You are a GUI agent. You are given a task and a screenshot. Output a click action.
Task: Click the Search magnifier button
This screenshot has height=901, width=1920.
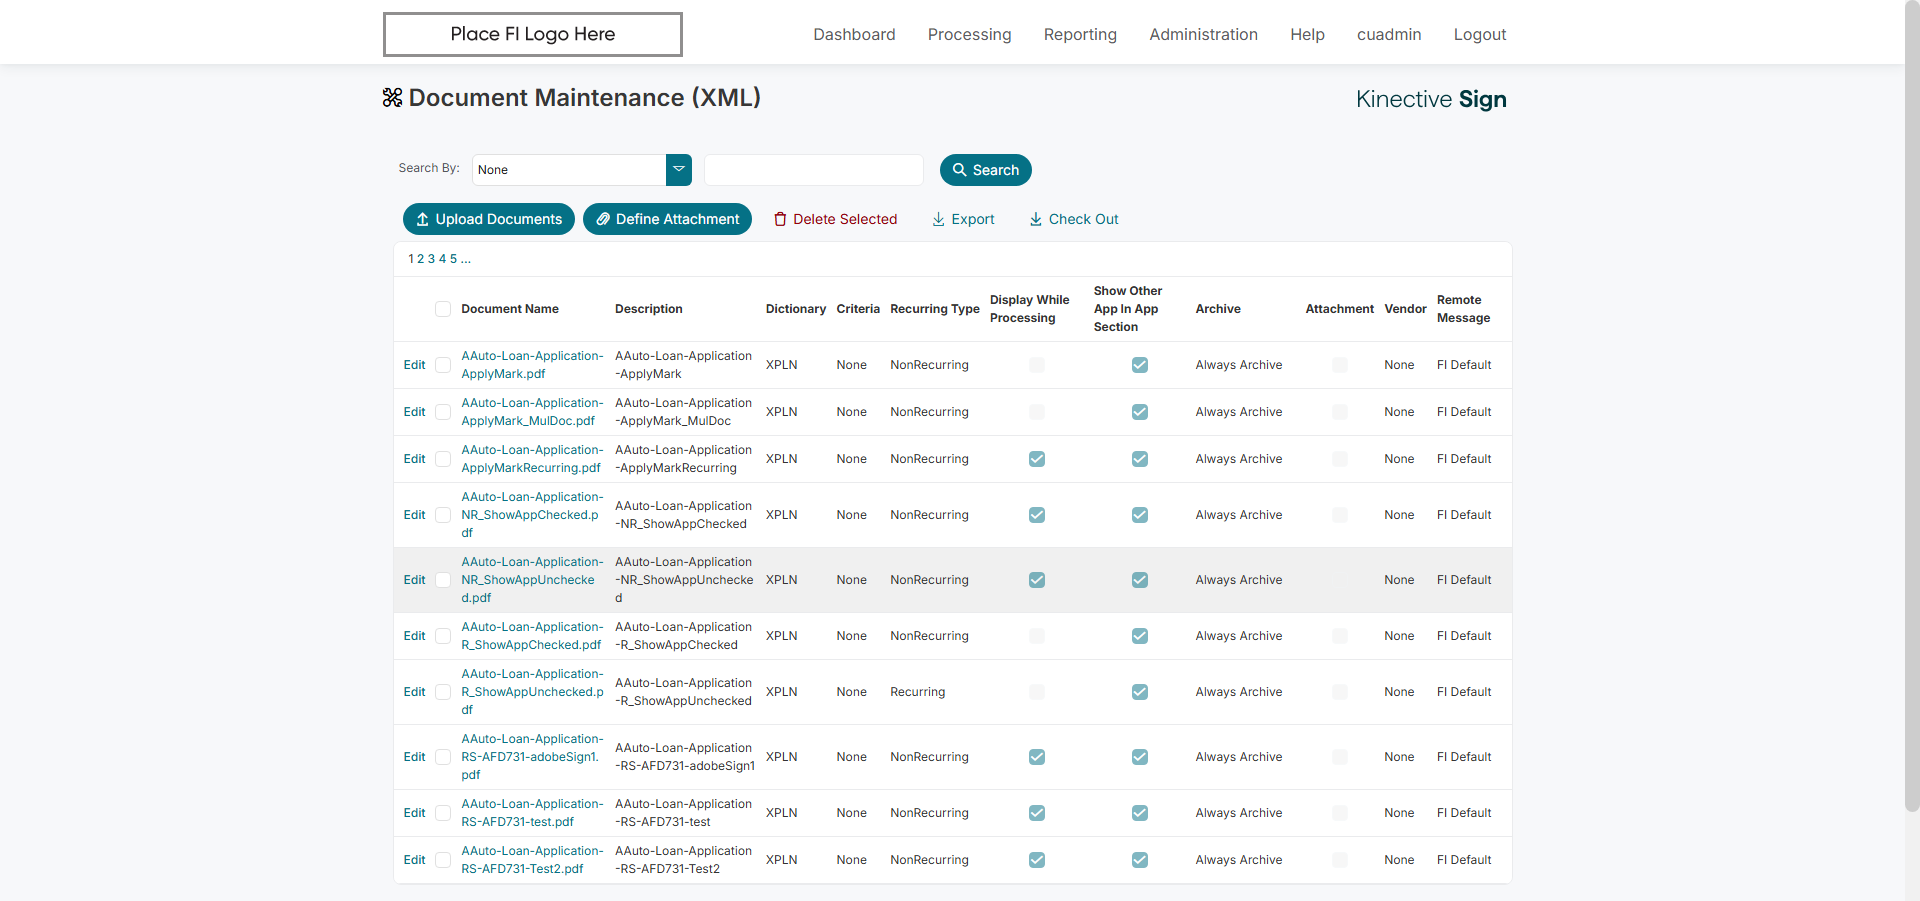pos(985,170)
